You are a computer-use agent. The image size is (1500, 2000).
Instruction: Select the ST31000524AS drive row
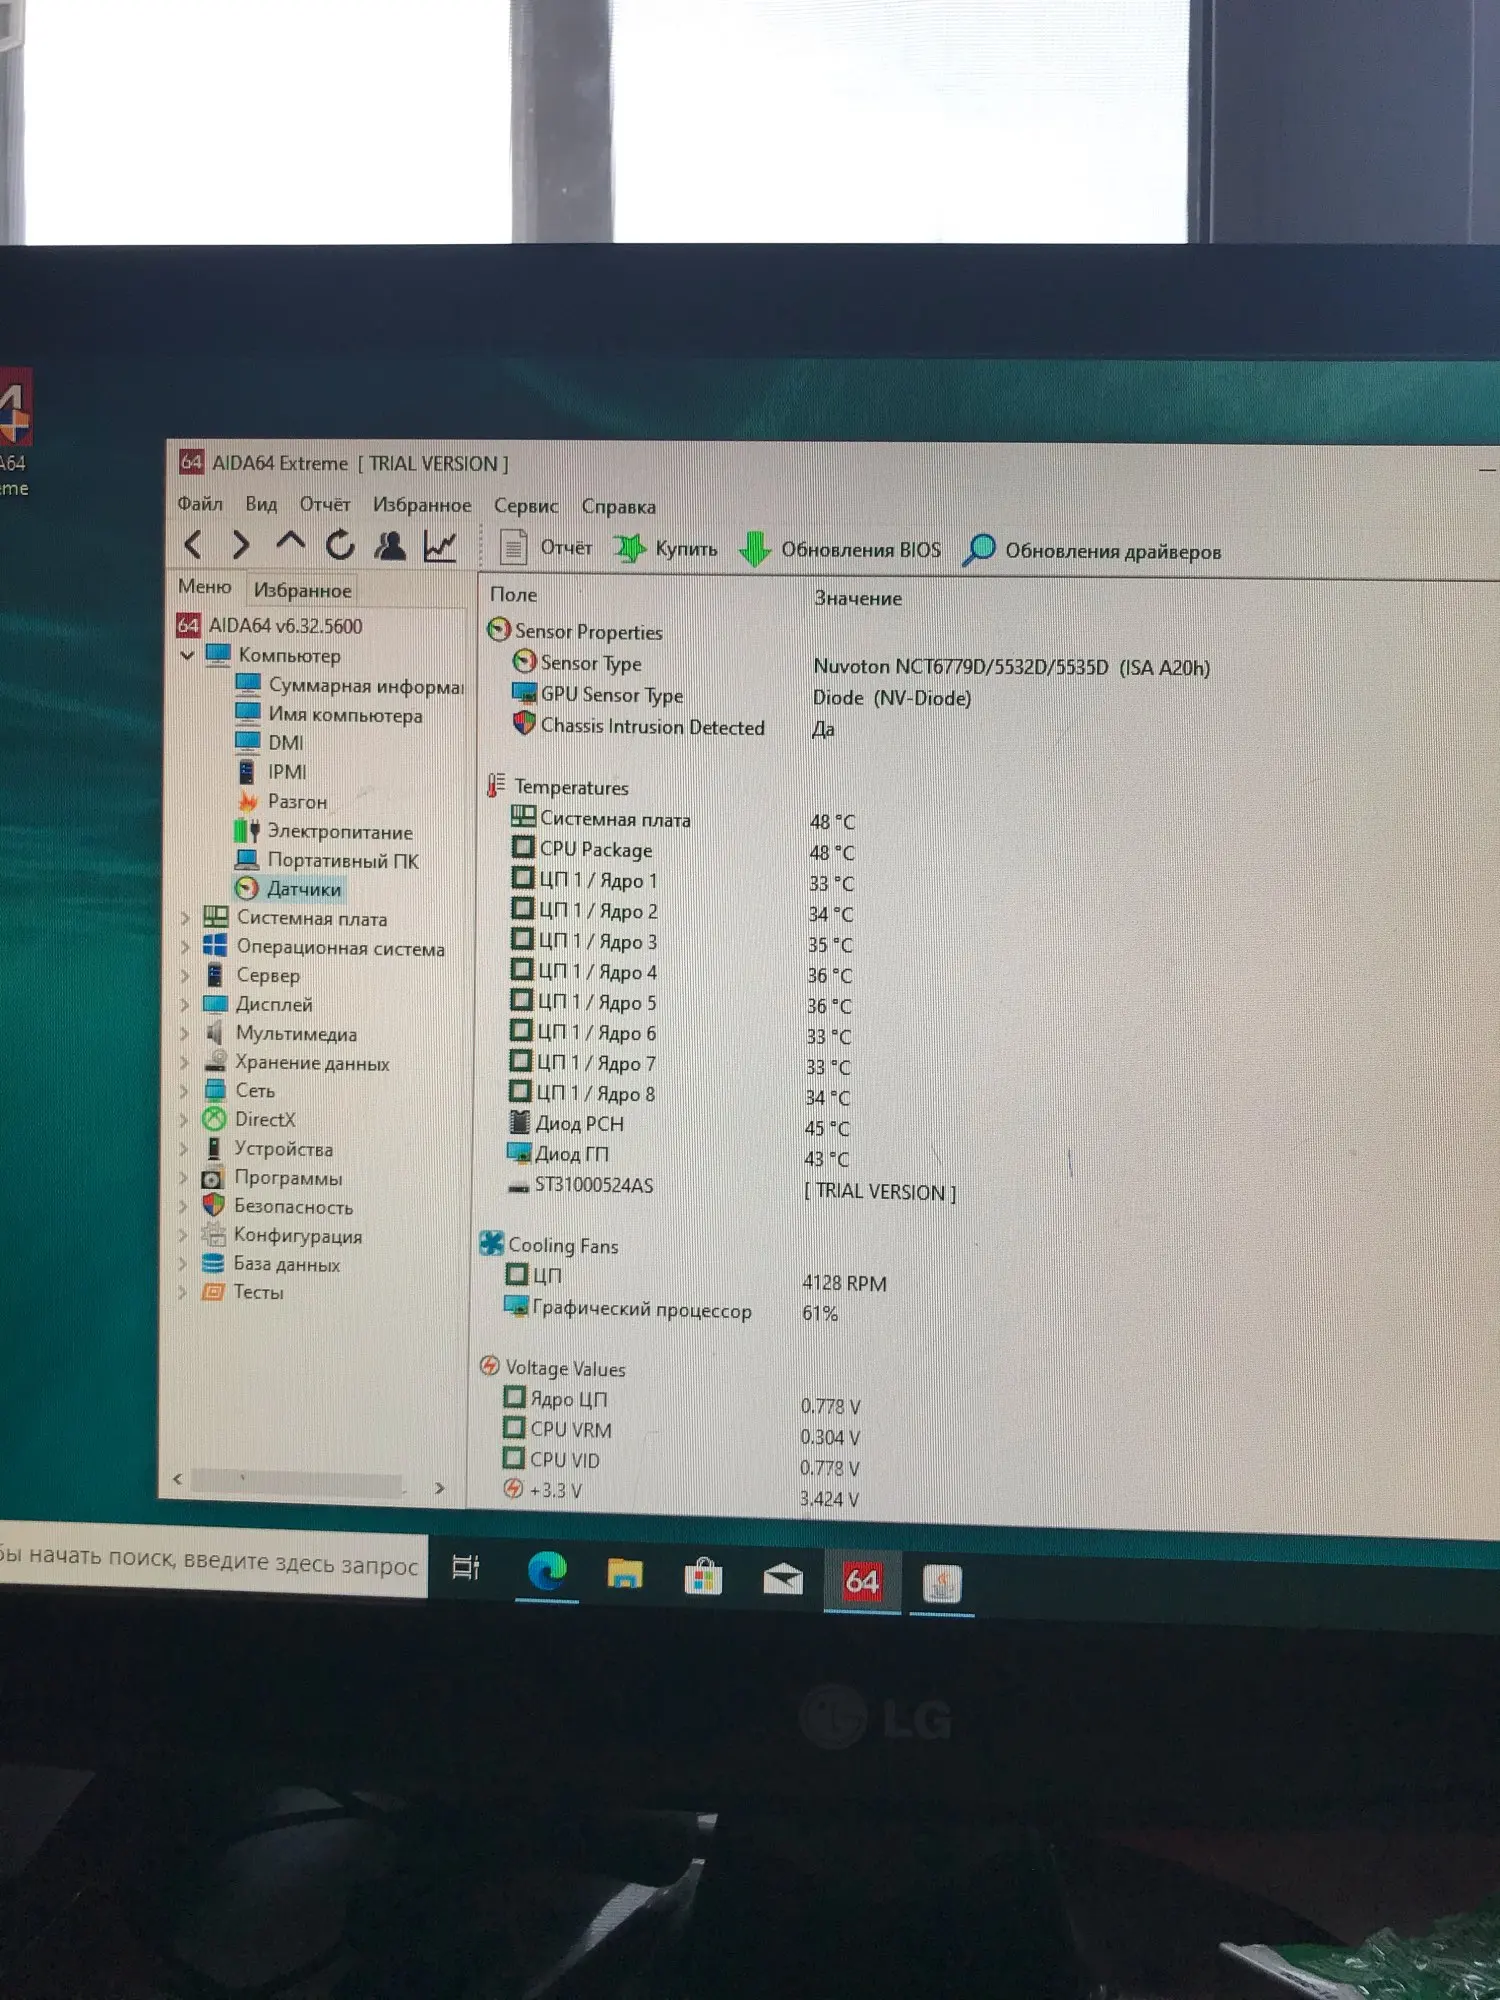pos(732,1188)
